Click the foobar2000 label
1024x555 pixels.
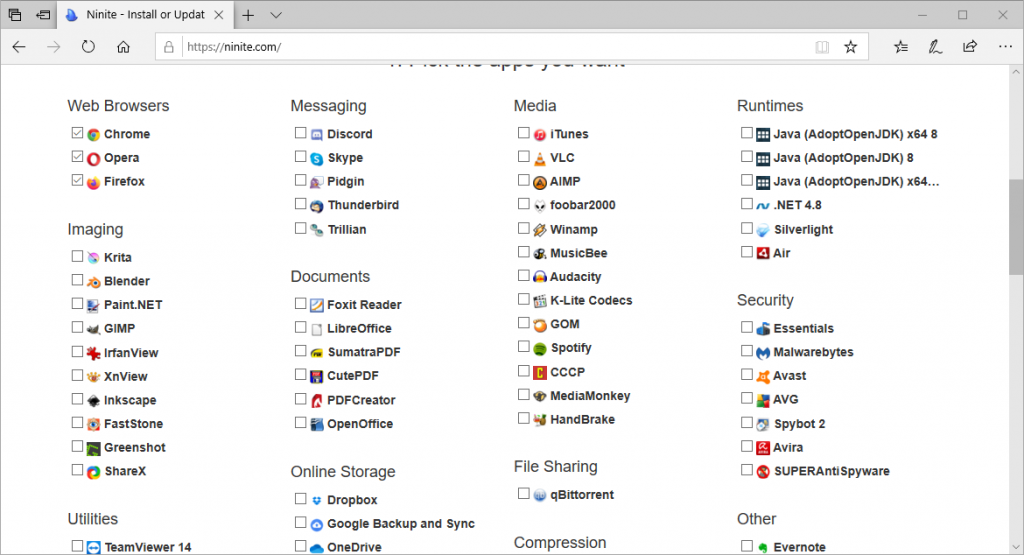tap(583, 205)
